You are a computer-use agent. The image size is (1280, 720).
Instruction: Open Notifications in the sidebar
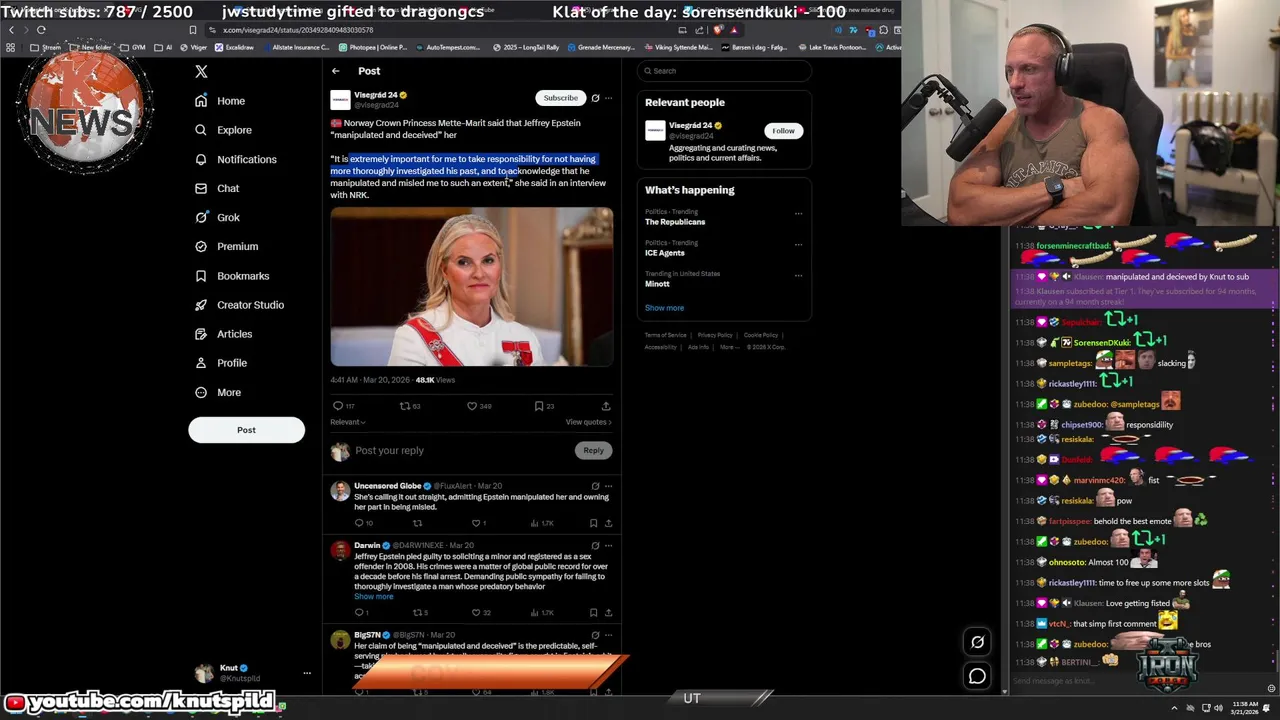pyautogui.click(x=236, y=159)
